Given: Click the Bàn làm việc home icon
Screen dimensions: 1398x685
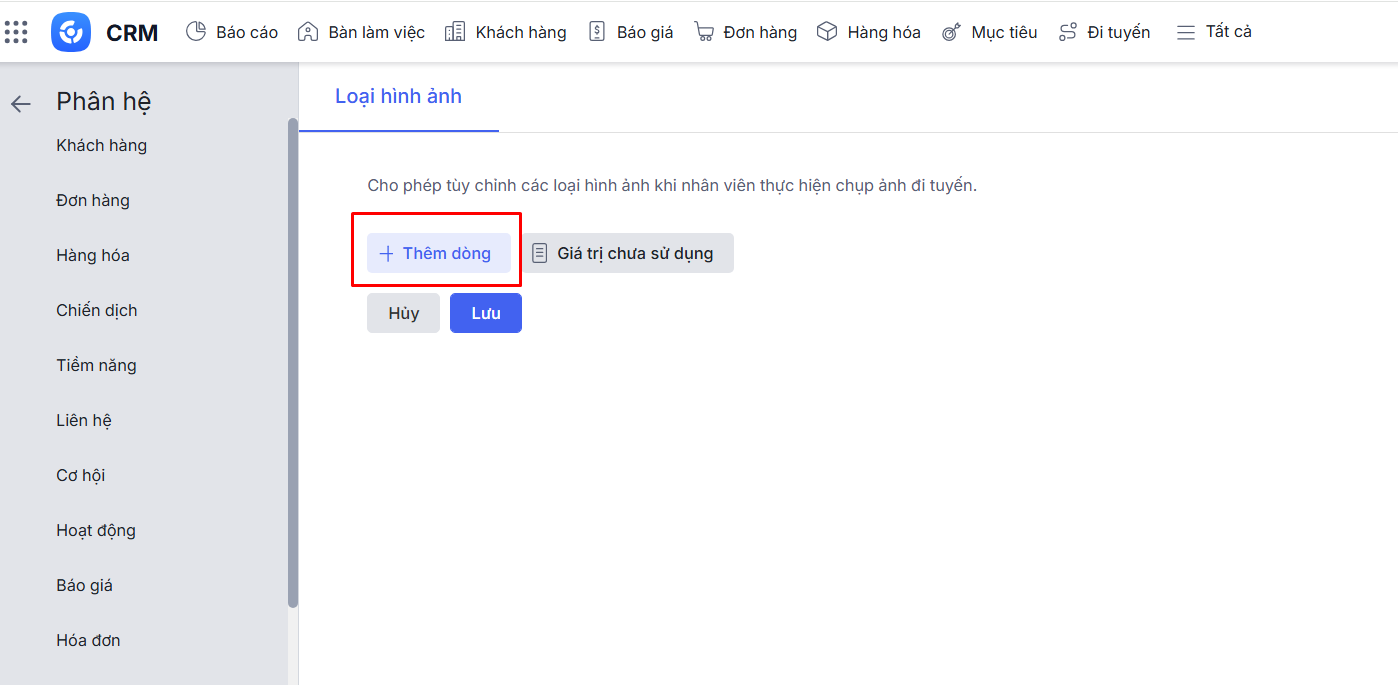Looking at the screenshot, I should tap(308, 32).
